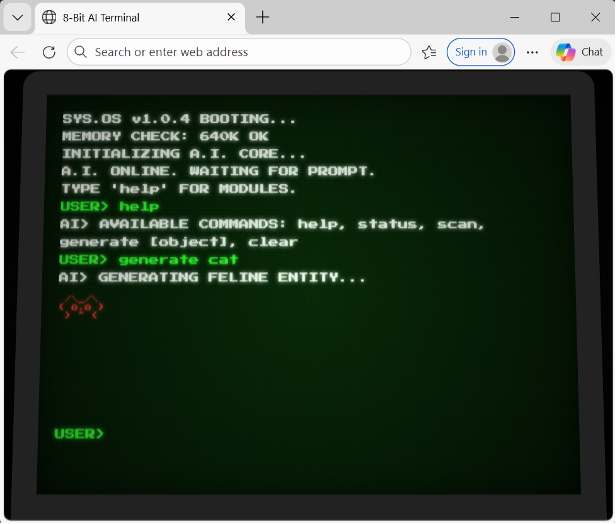Minimize the browser window

515,17
